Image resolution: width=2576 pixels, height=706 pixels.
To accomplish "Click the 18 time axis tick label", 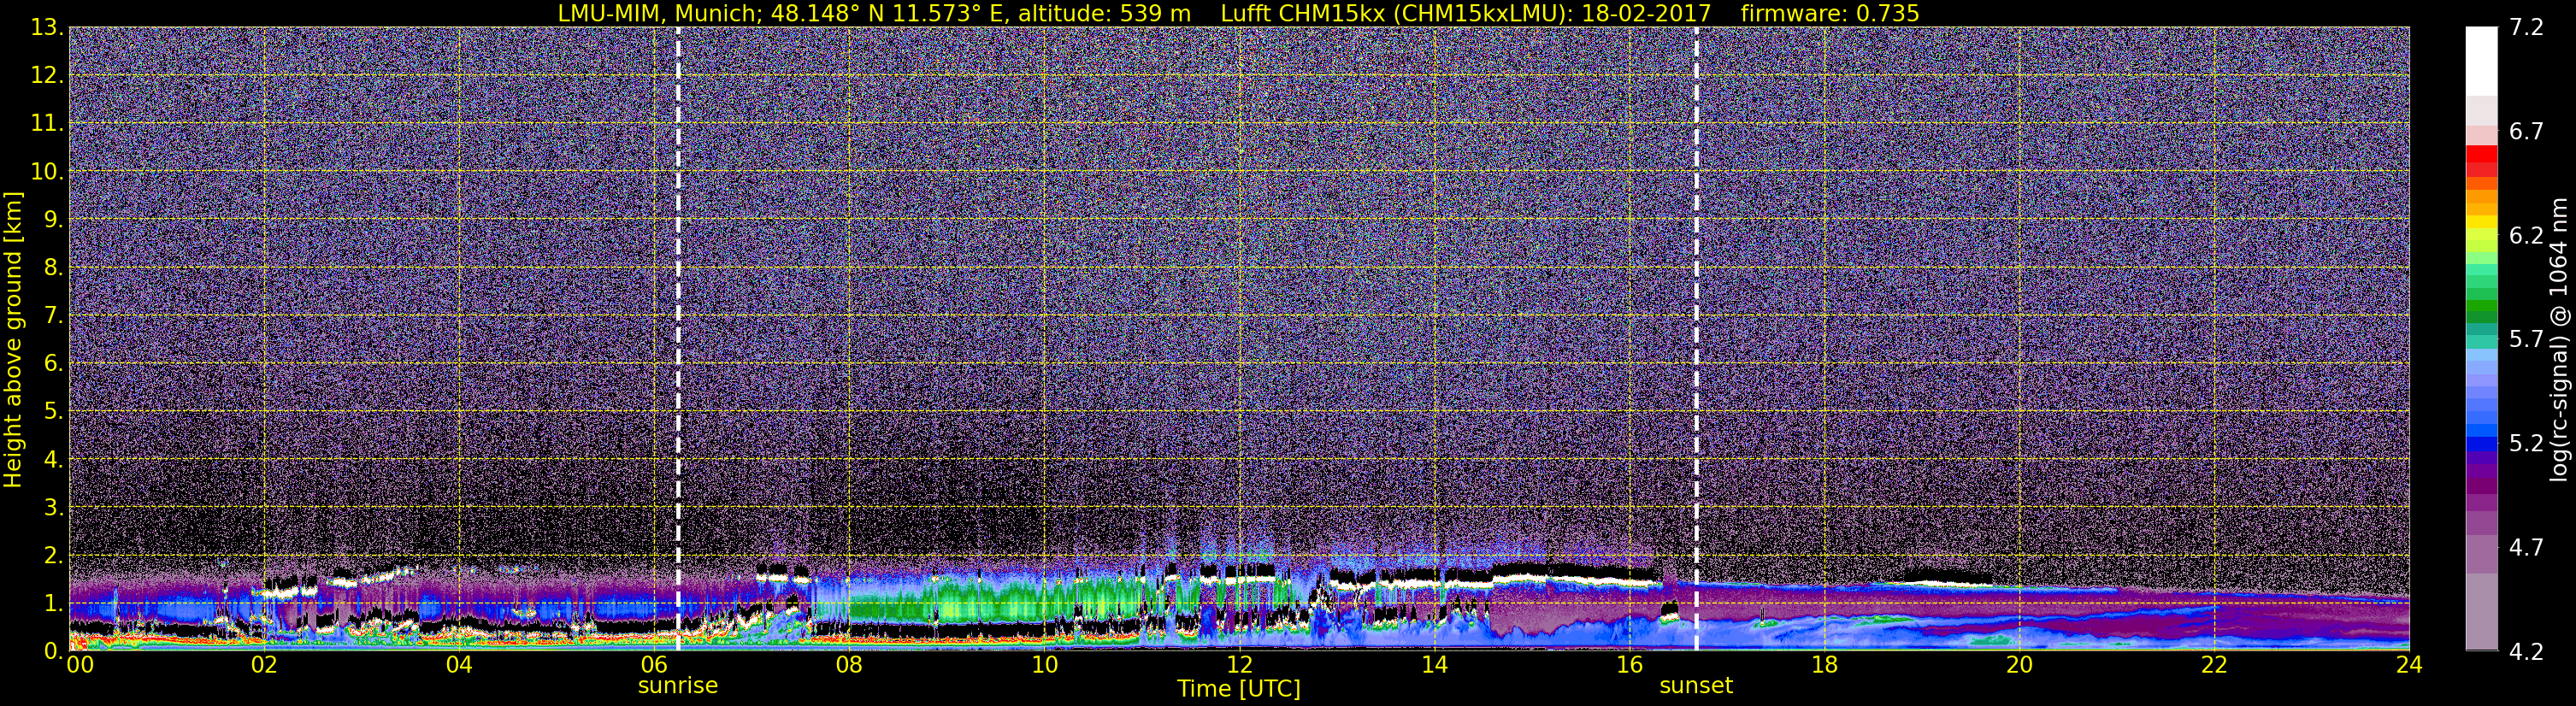I will pyautogui.click(x=1824, y=665).
